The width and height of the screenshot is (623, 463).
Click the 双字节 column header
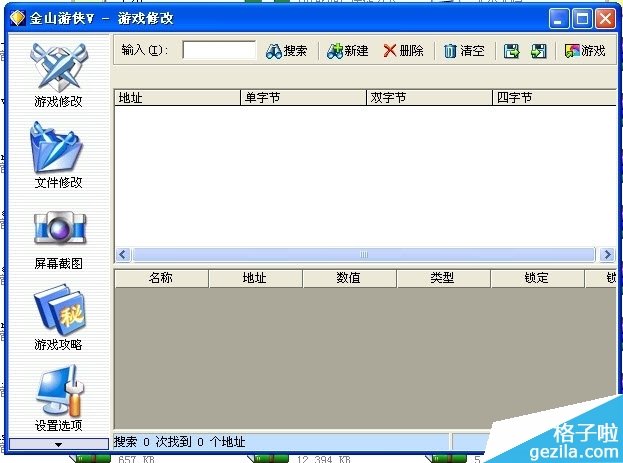pos(429,98)
